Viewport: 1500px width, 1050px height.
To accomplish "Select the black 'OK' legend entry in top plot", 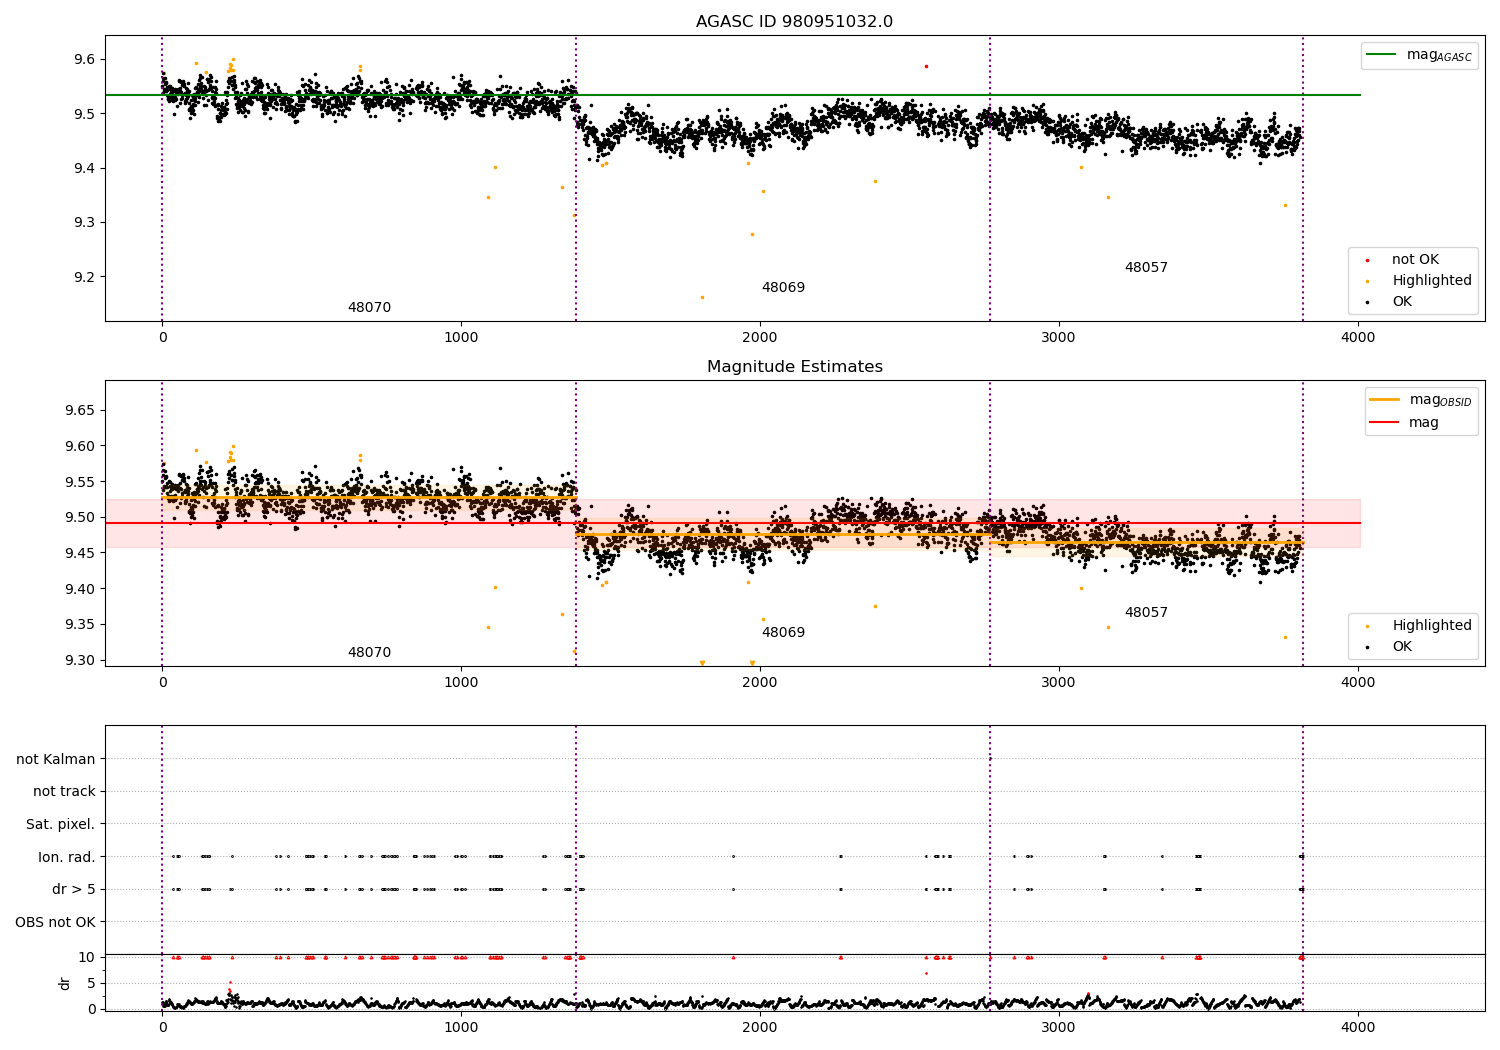I will click(x=1389, y=302).
